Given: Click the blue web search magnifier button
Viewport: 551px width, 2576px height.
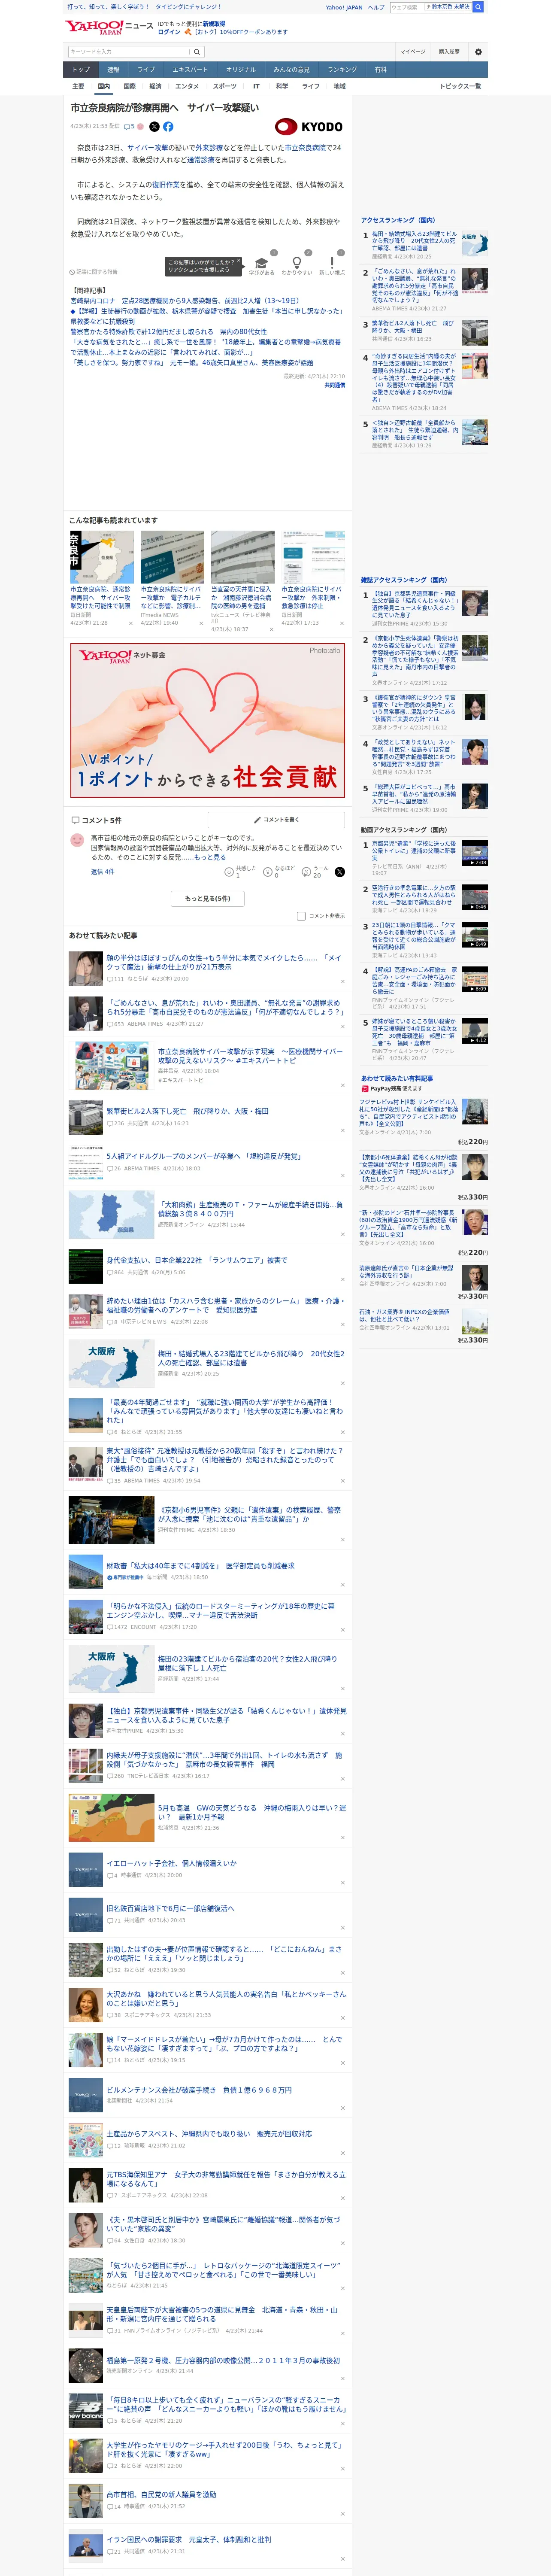Looking at the screenshot, I should click(478, 7).
